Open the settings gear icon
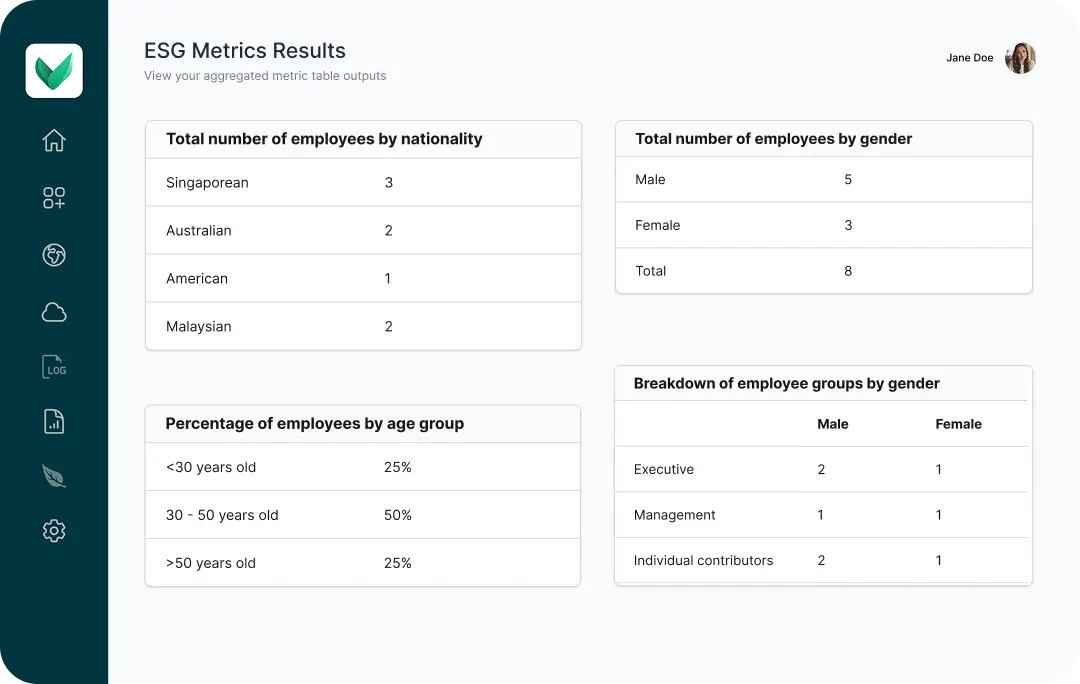Image resolution: width=1080 pixels, height=684 pixels. 54,531
